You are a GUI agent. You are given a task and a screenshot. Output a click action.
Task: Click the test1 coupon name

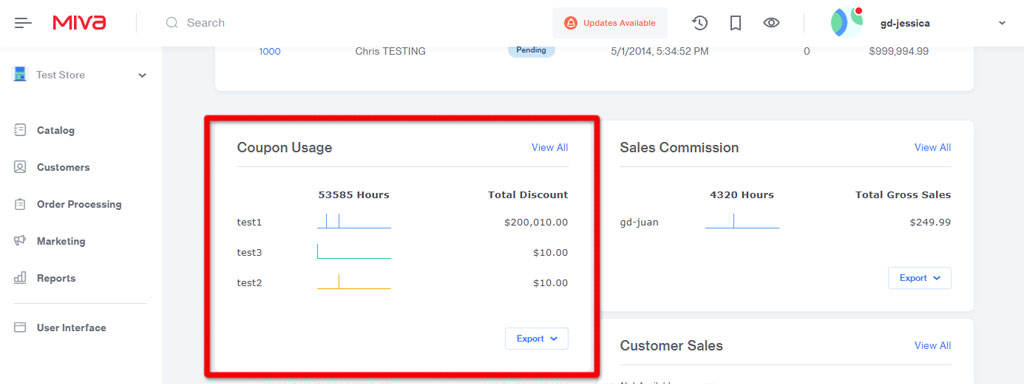249,222
